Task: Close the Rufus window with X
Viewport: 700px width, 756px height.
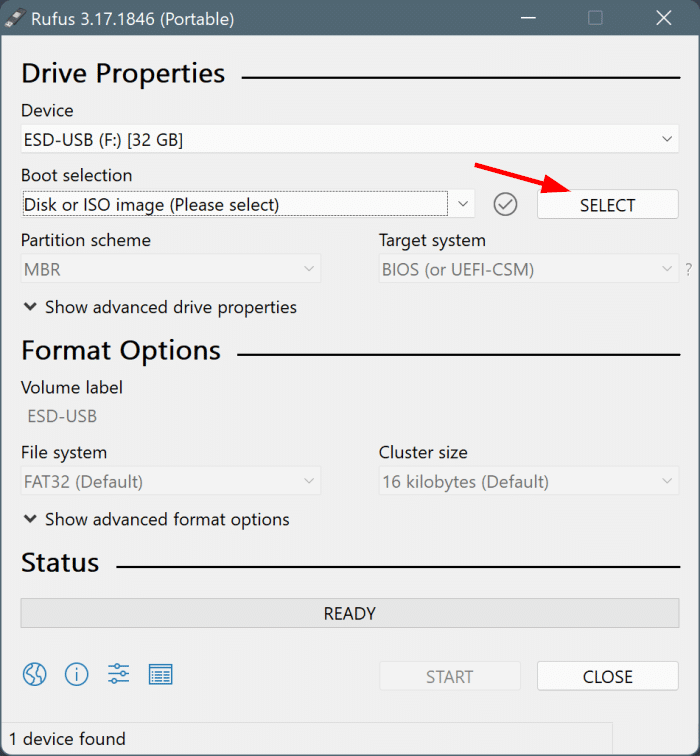Action: coord(664,18)
